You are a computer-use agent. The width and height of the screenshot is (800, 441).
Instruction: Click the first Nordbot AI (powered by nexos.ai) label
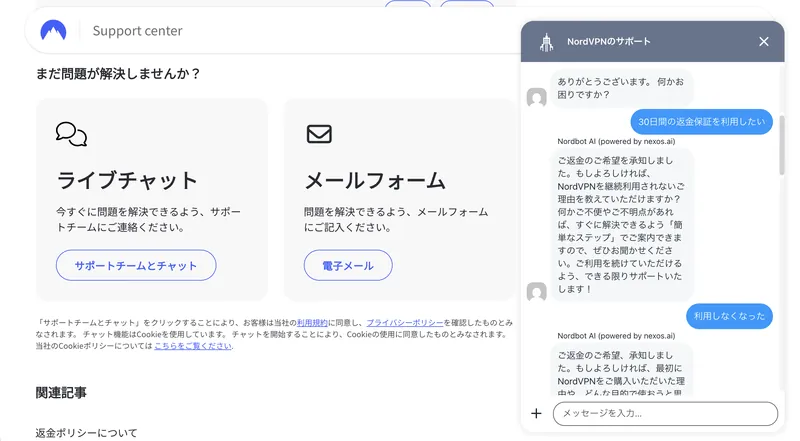point(616,141)
